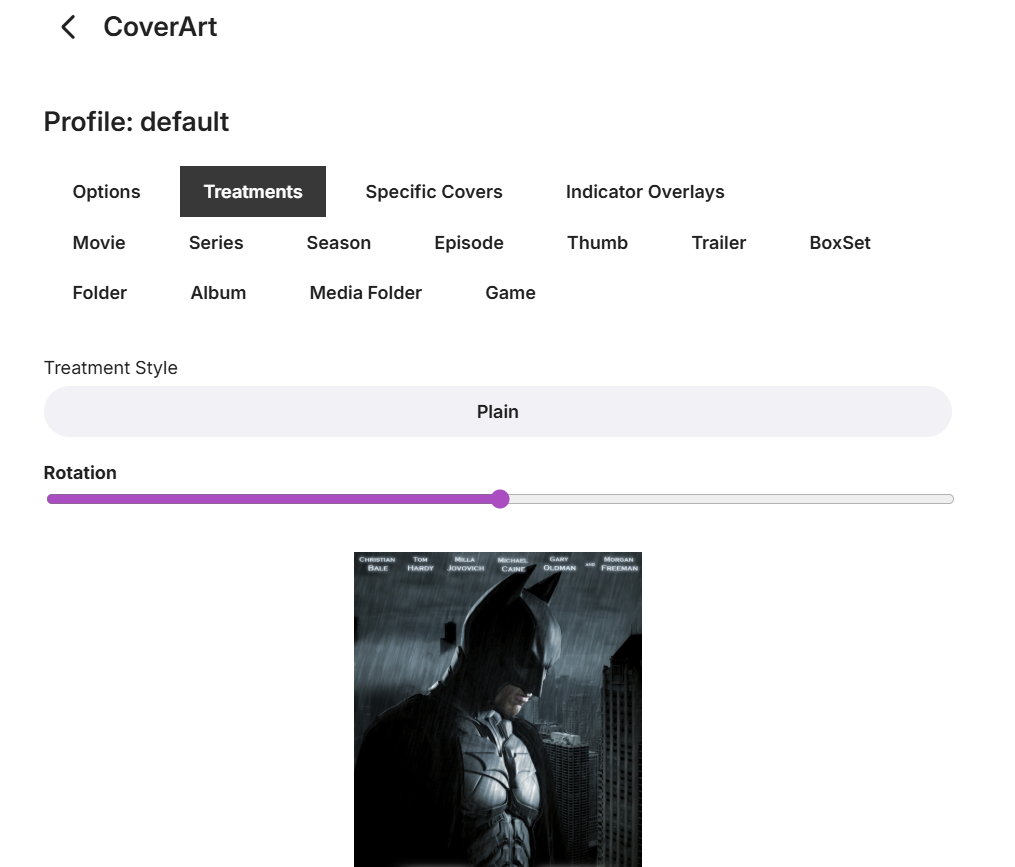Click the unfilled right part of Rotation slider
1015x867 pixels.
[x=731, y=499]
